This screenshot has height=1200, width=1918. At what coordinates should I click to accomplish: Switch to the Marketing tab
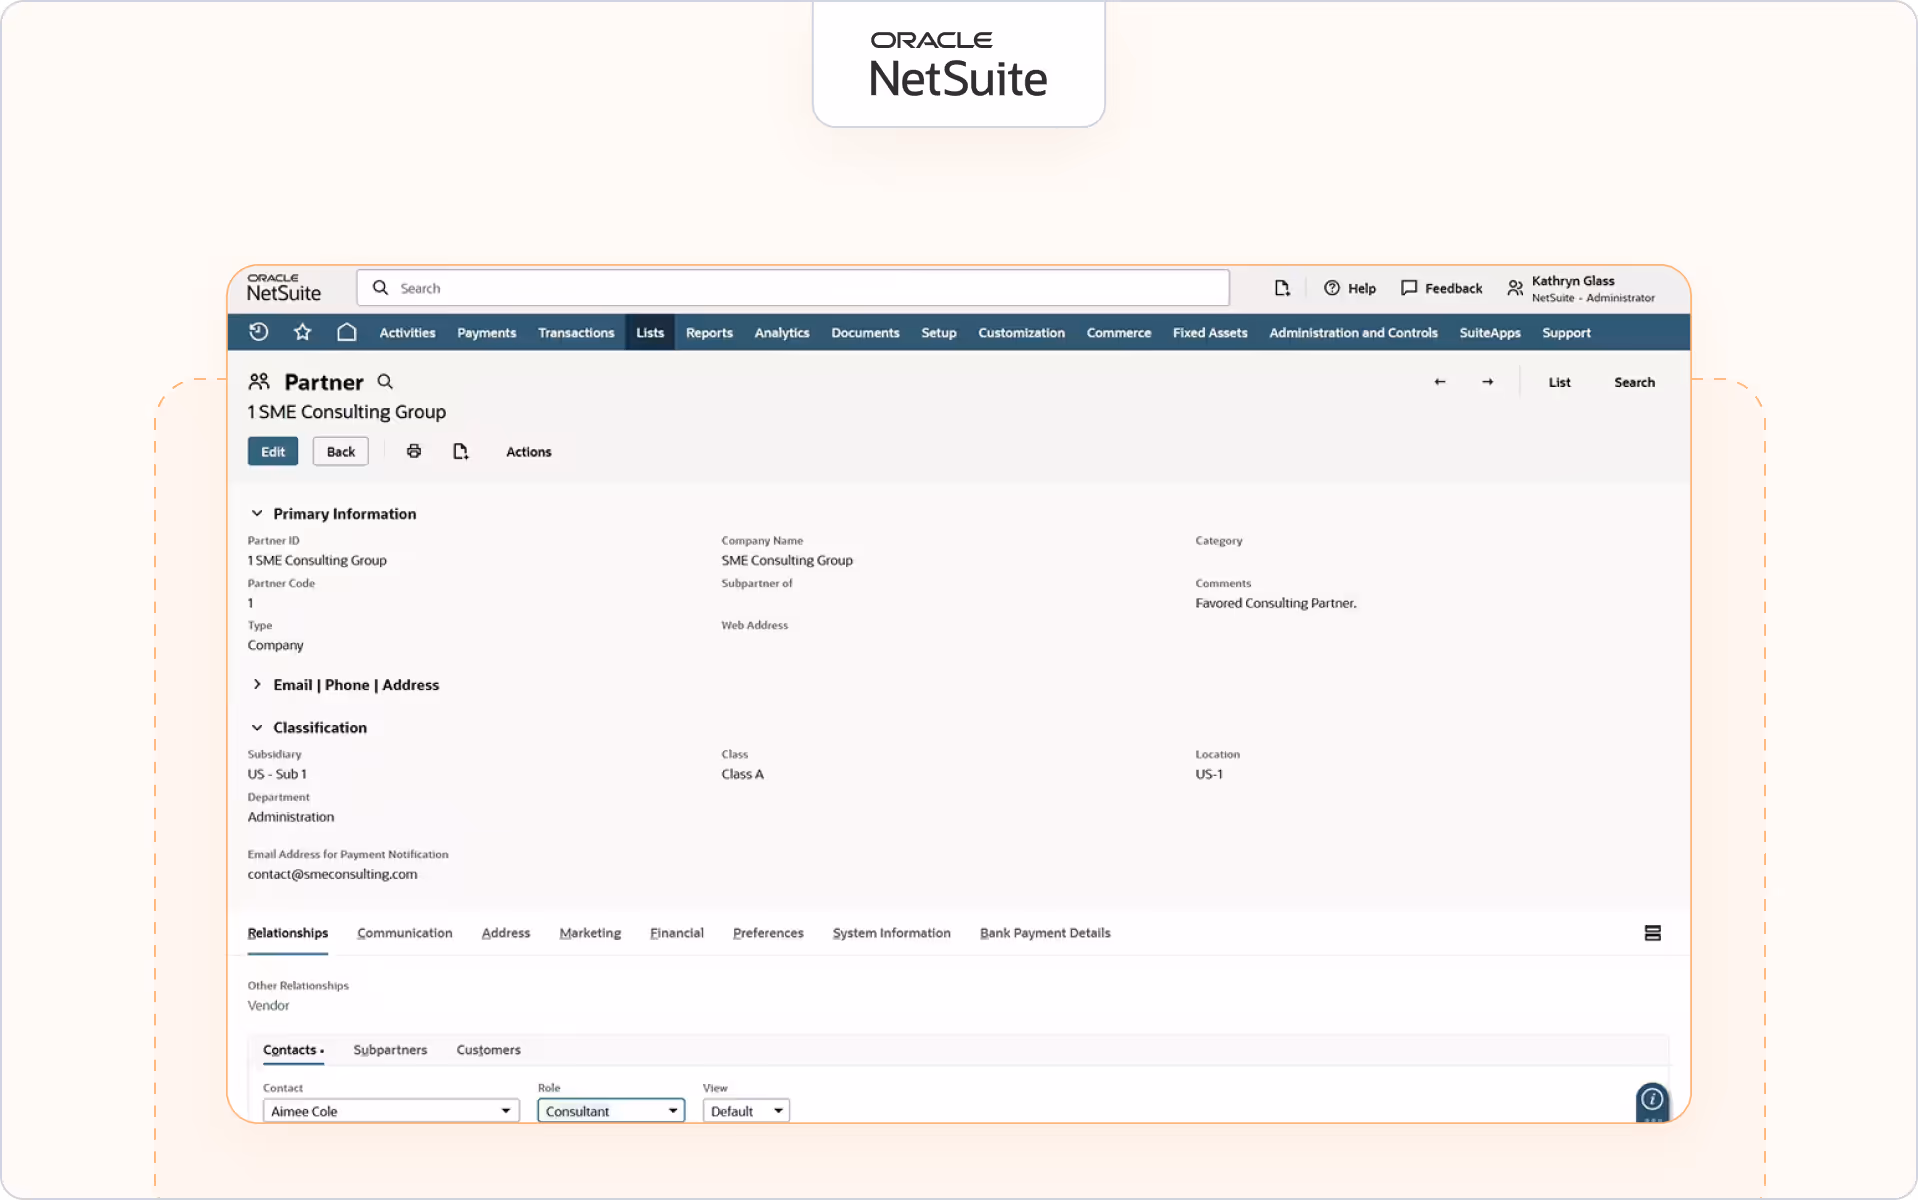click(x=590, y=933)
